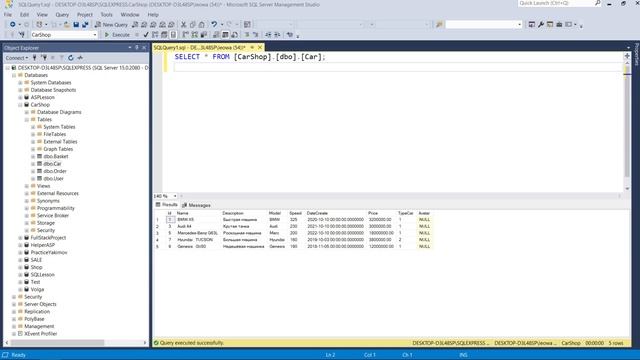Open the Query menu
Image resolution: width=640 pixels, height=360 pixels.
pyautogui.click(x=62, y=15)
